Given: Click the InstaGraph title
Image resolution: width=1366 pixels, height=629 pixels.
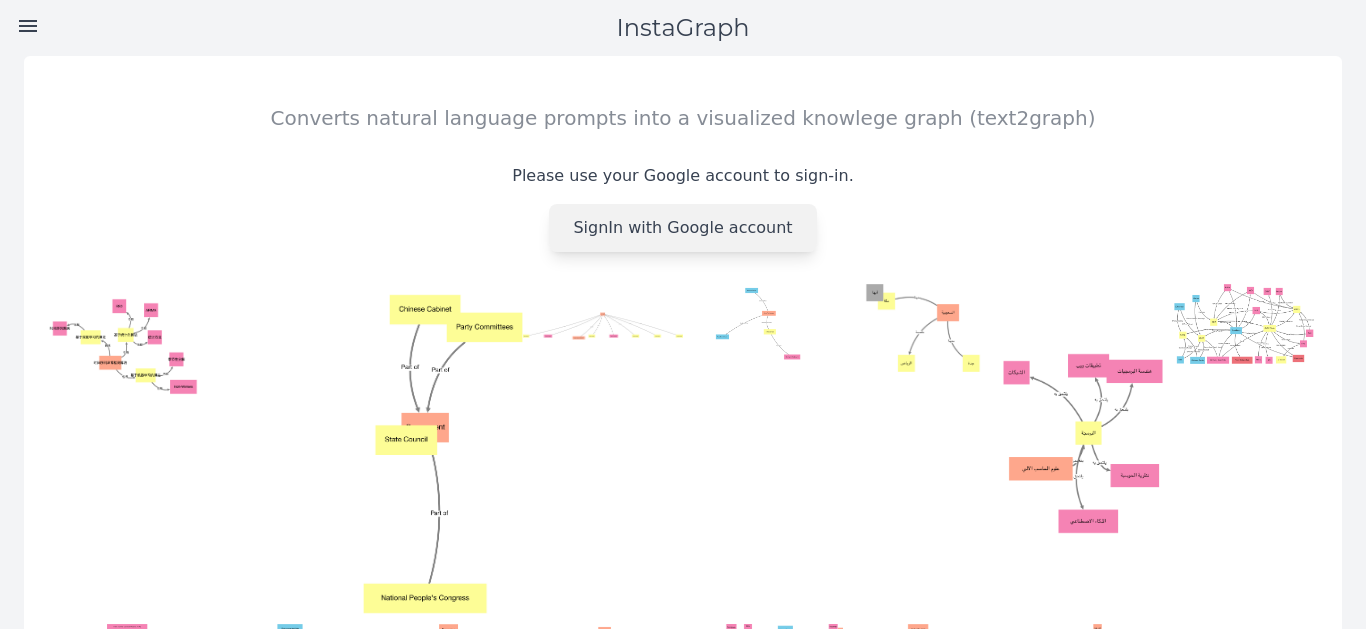Looking at the screenshot, I should coord(683,28).
